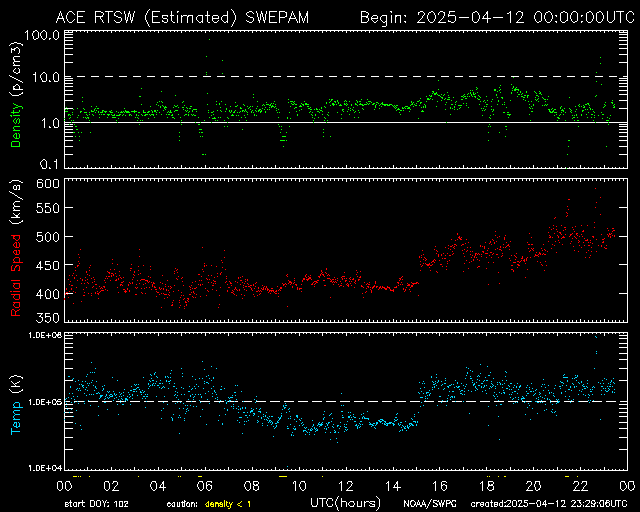Click the '550' speed tick label

48,208
